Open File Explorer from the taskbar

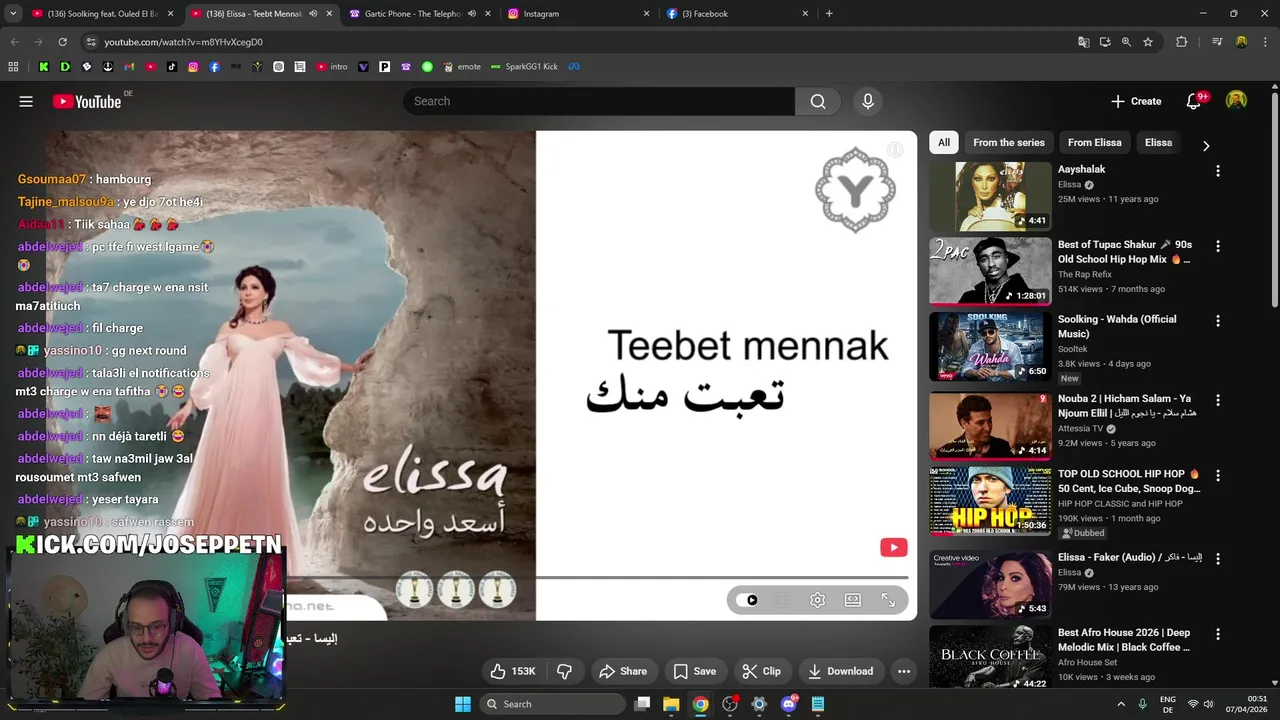671,704
